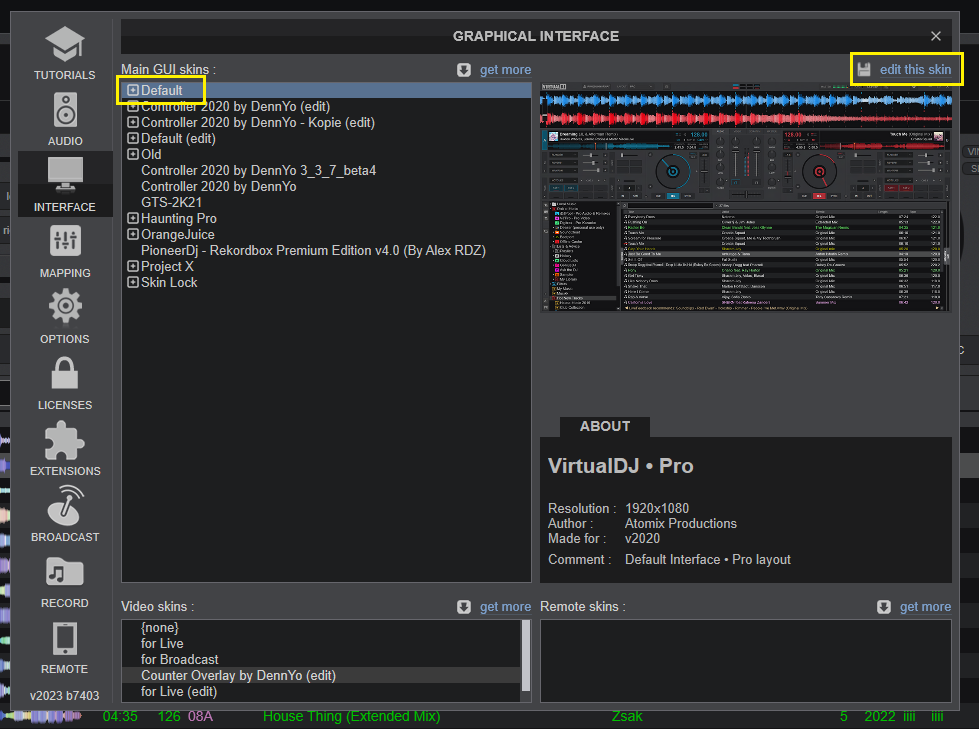
Task: Click get more link for Video skins
Action: click(505, 607)
